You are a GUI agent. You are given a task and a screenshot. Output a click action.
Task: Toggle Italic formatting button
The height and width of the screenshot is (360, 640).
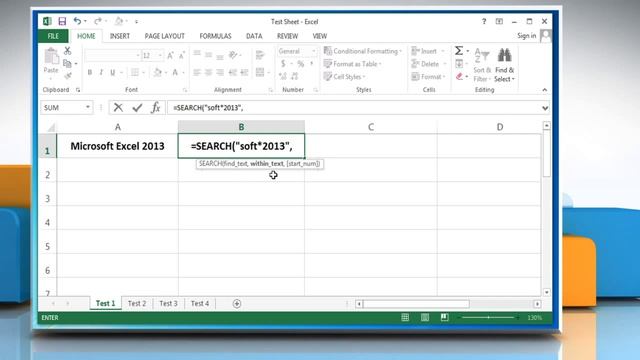101,73
